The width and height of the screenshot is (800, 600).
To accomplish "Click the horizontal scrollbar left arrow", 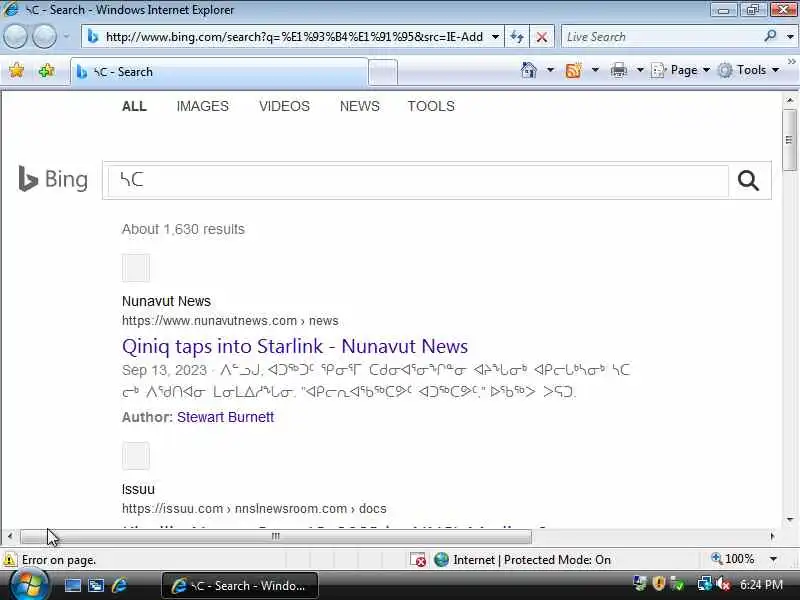I will tap(10, 536).
